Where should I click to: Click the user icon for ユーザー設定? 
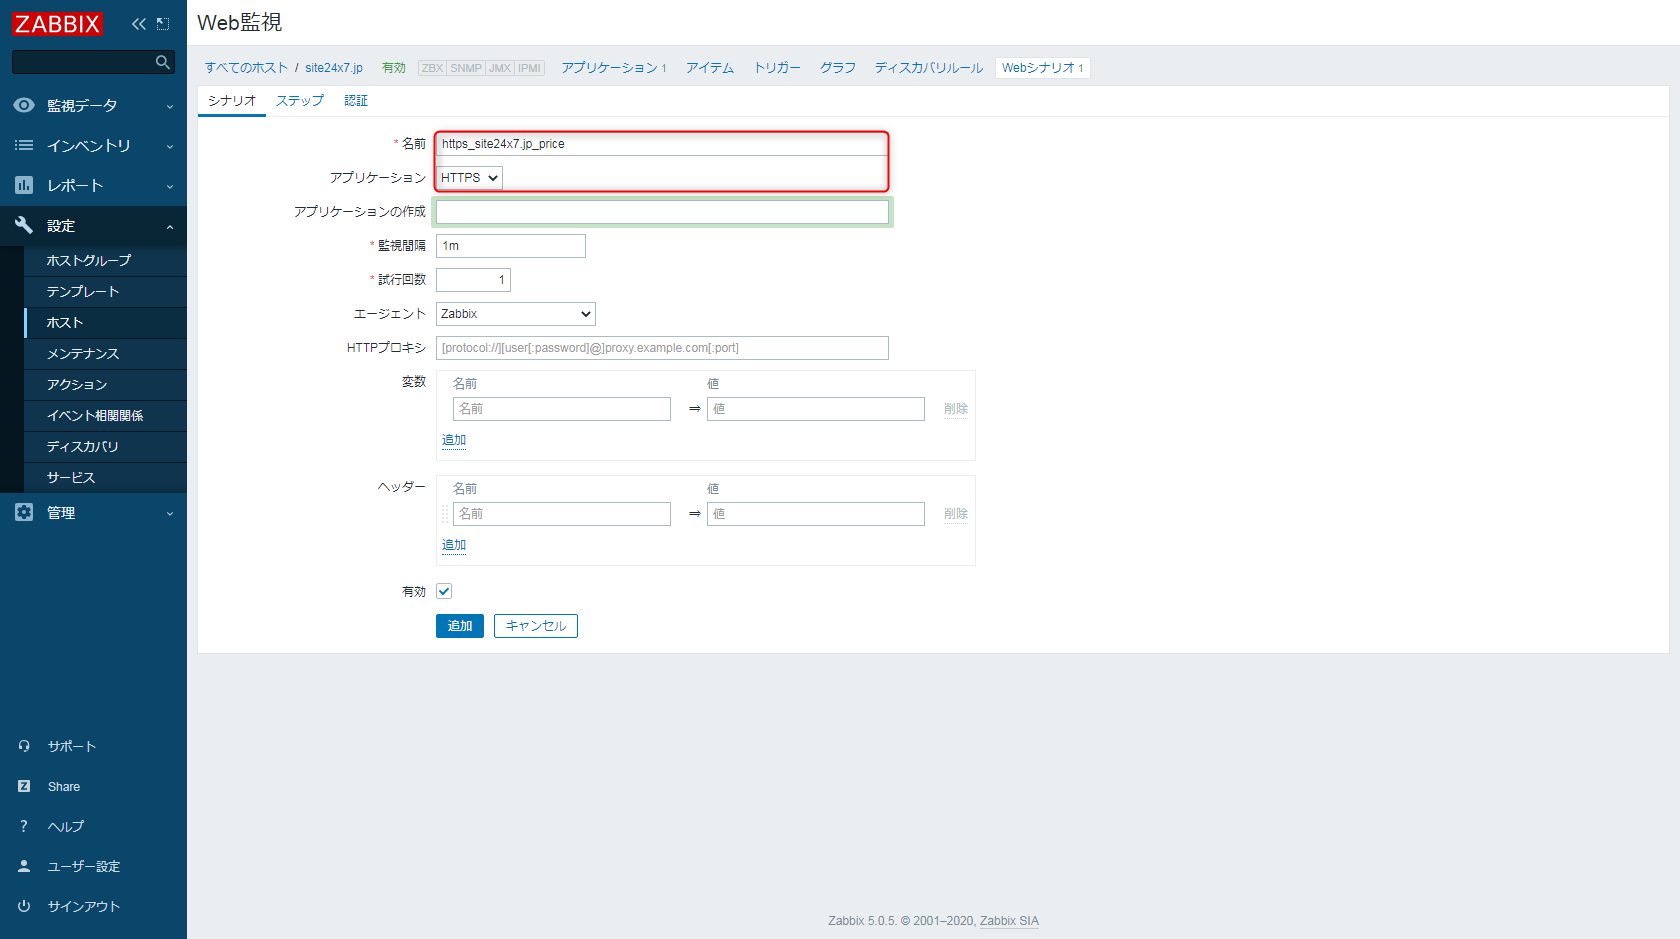point(24,866)
